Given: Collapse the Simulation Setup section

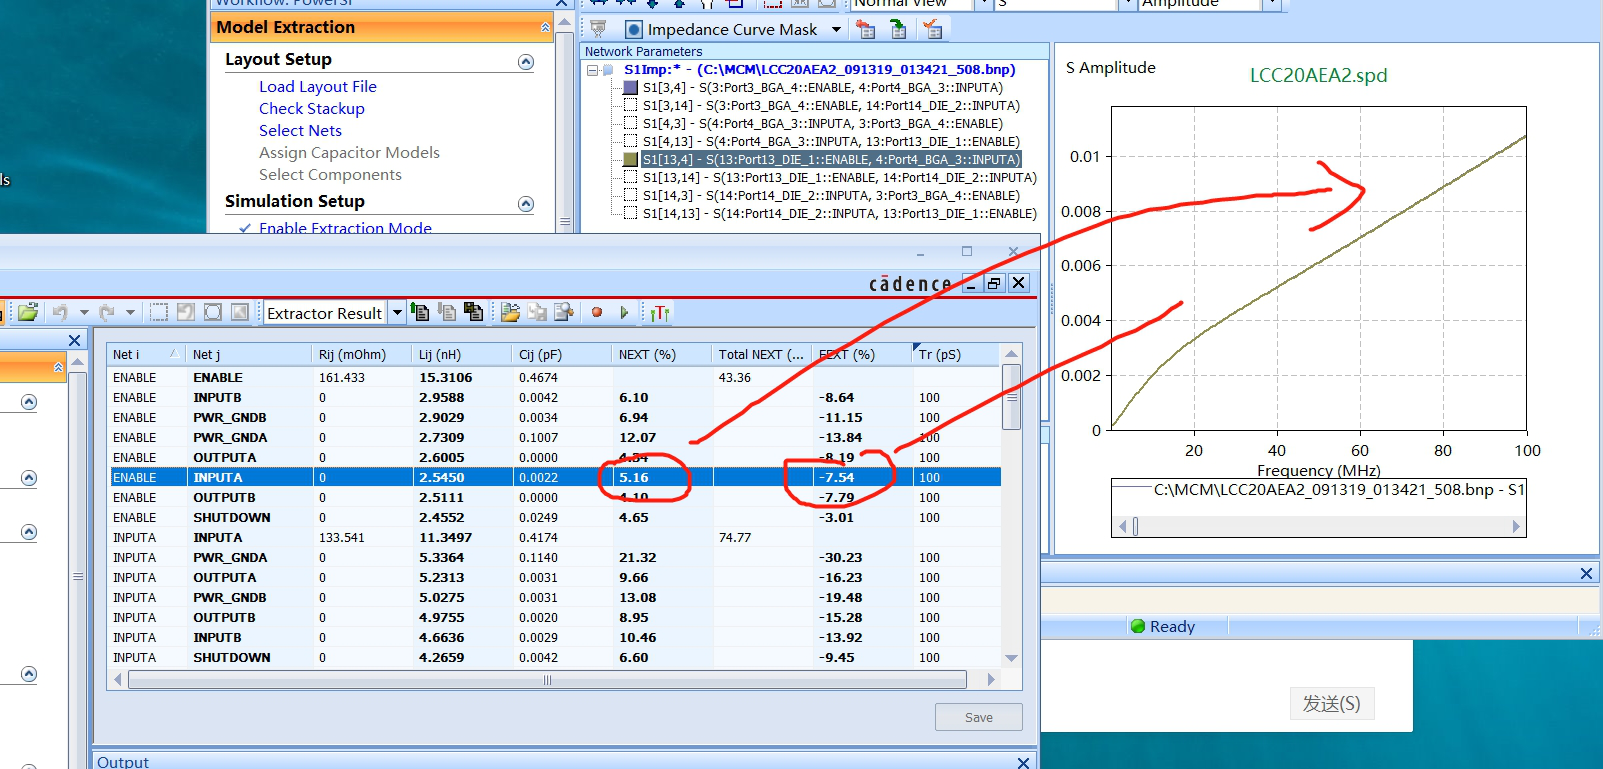Looking at the screenshot, I should [x=526, y=204].
